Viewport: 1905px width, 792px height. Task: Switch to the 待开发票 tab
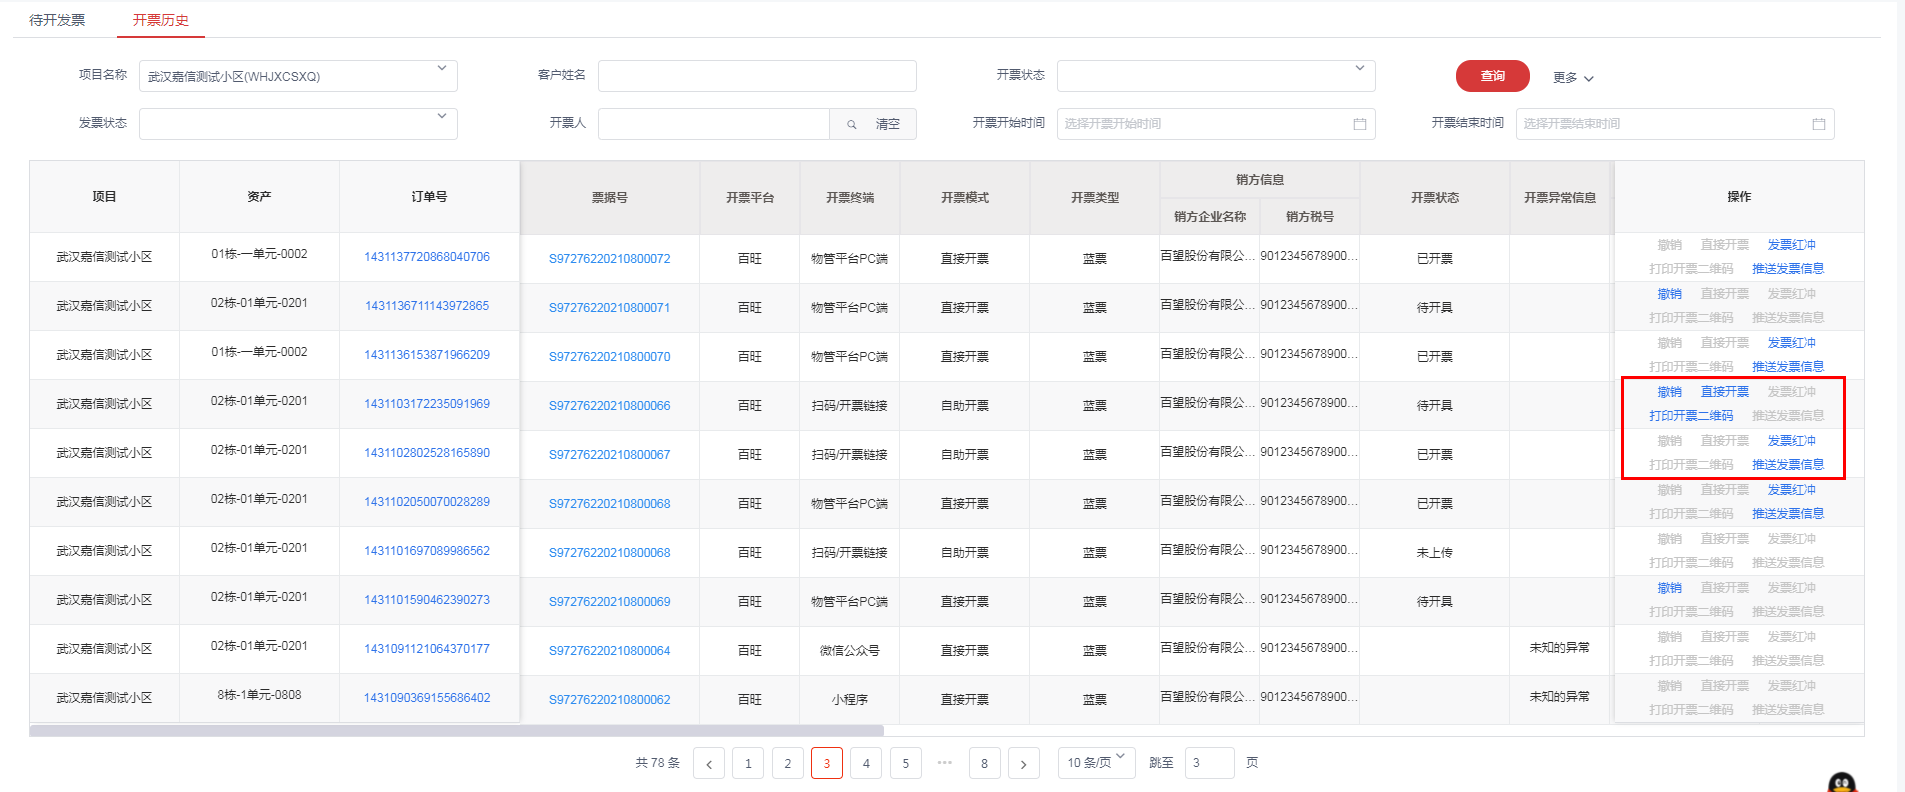point(57,20)
